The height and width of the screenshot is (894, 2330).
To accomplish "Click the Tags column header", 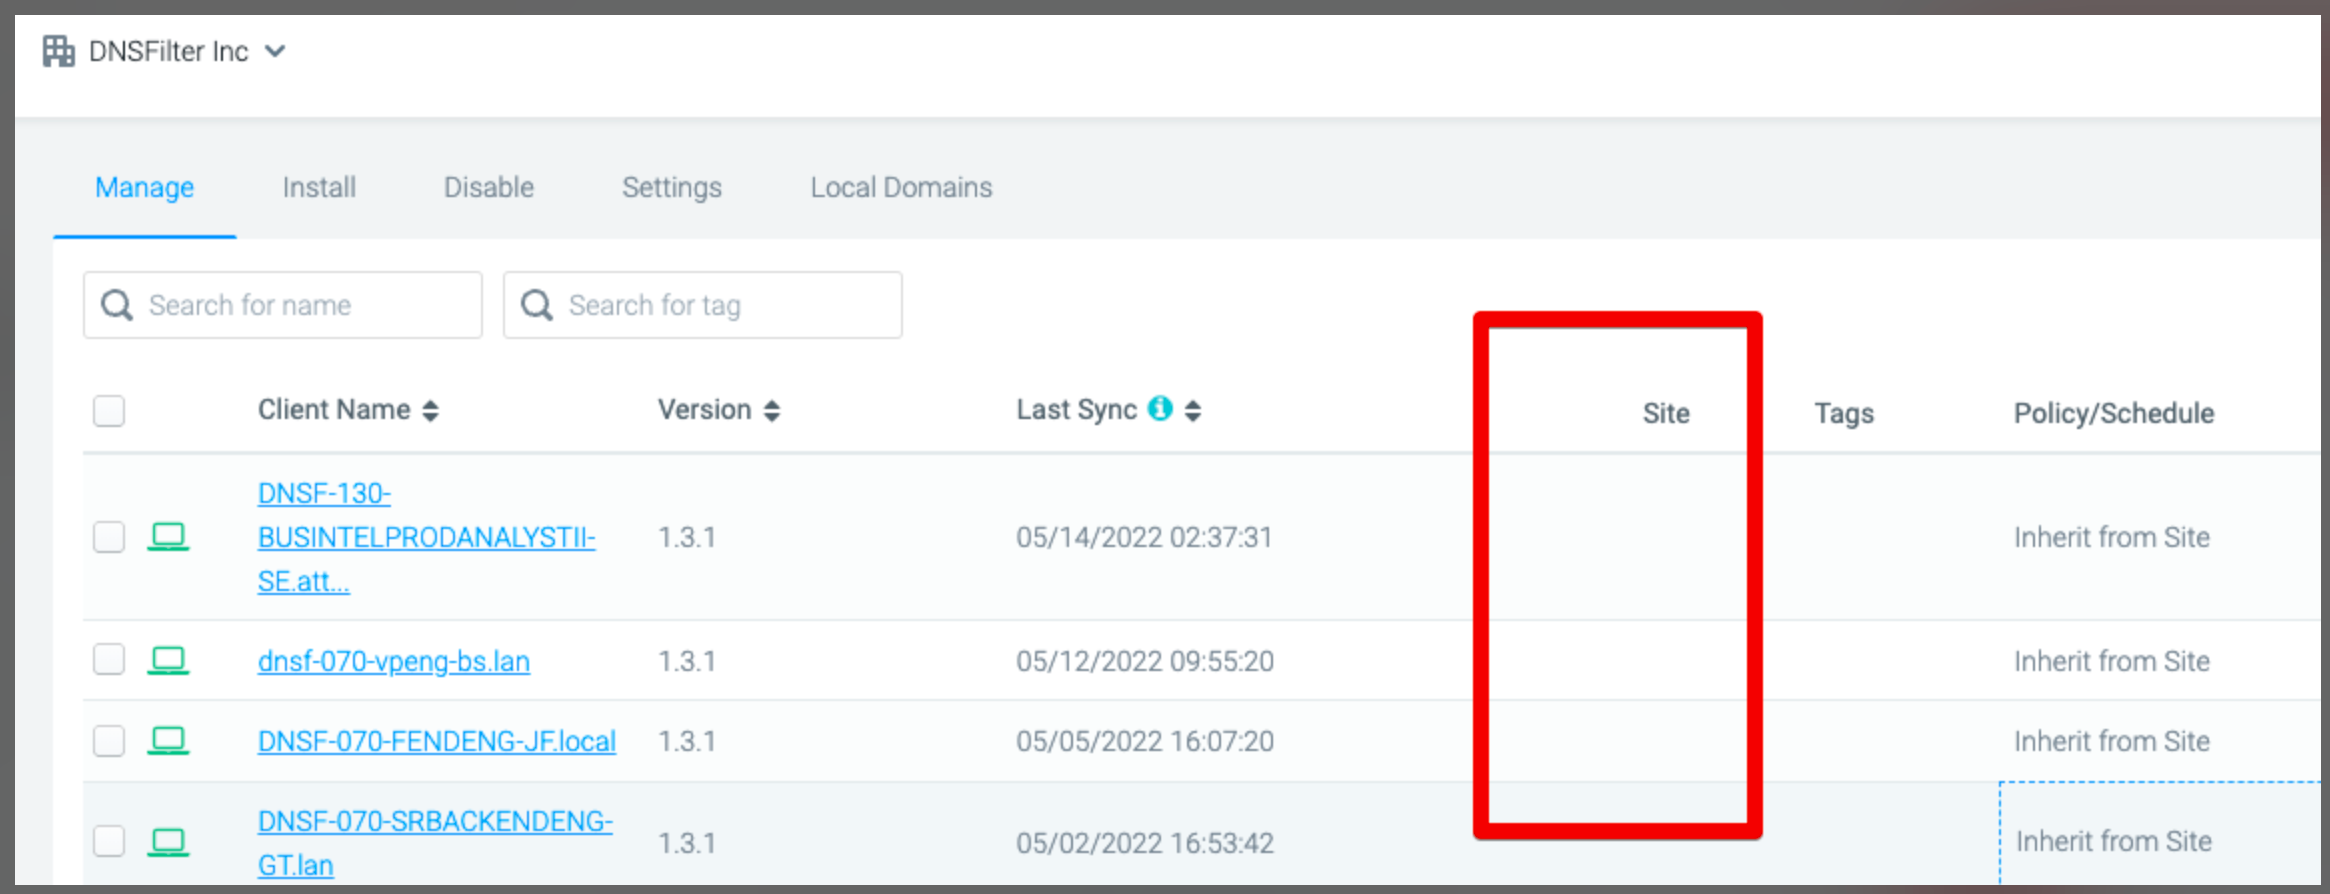I will tap(1844, 413).
